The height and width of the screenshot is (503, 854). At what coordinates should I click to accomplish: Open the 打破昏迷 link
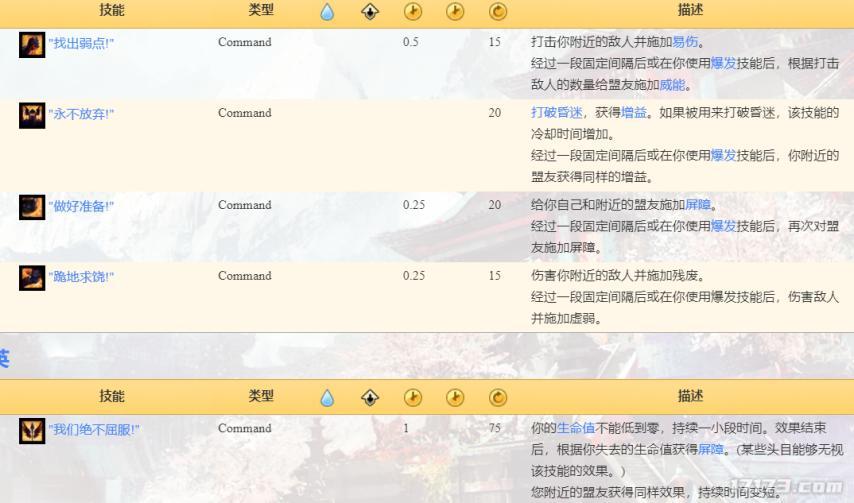555,113
